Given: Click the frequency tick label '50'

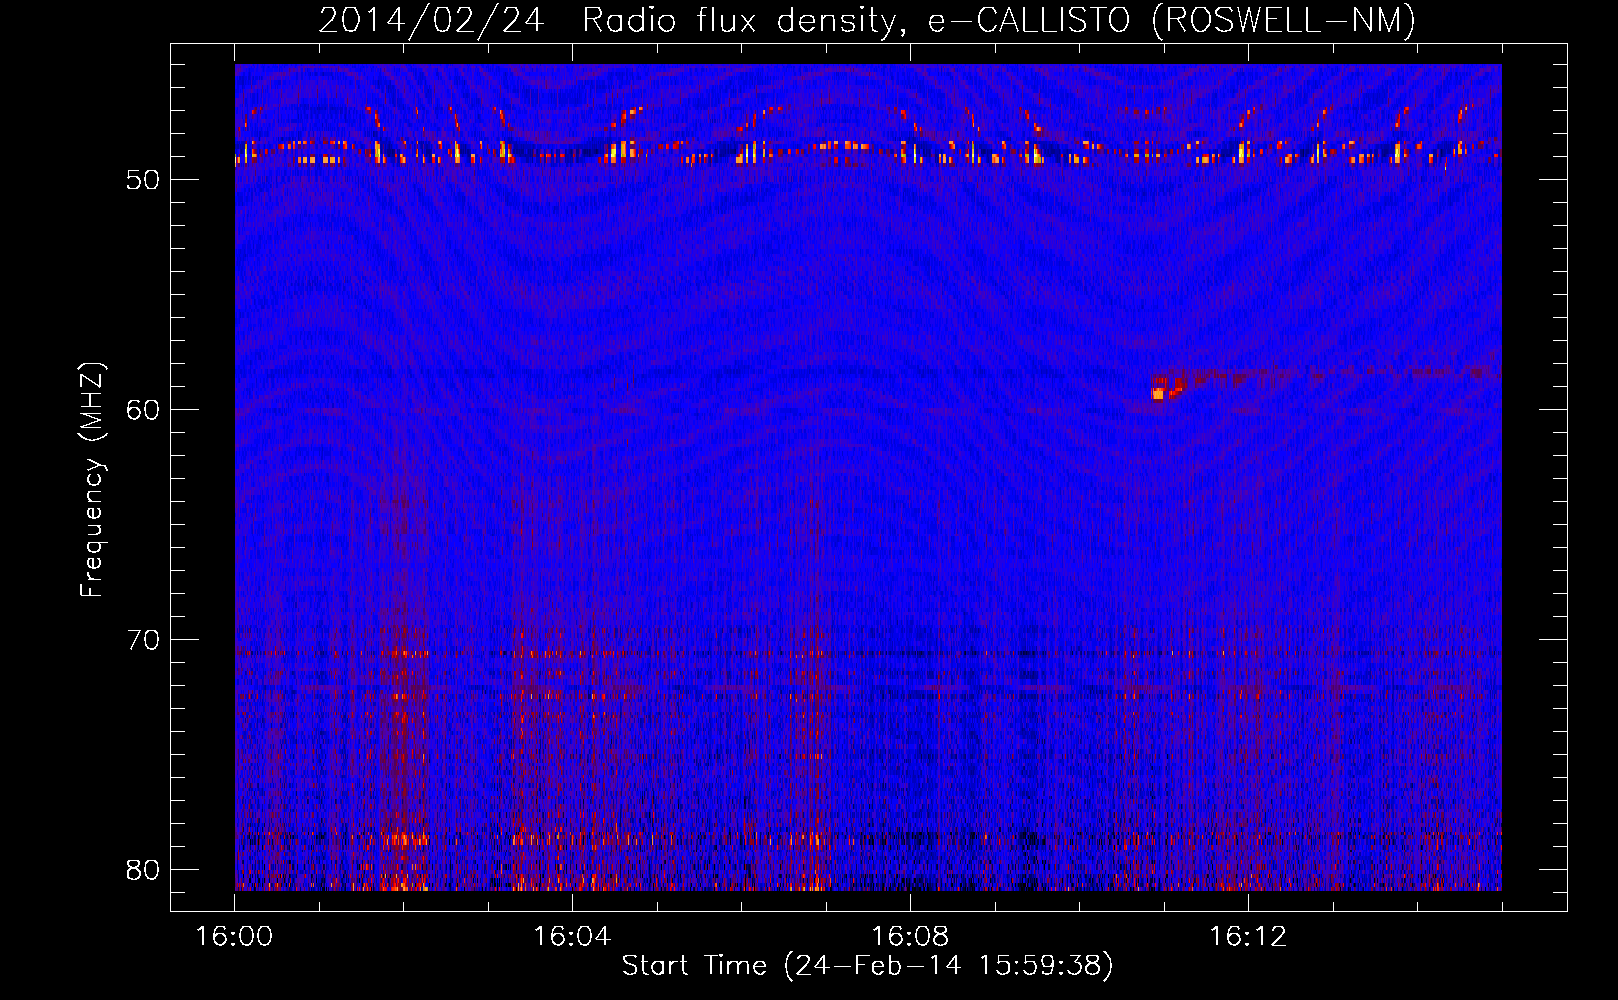Looking at the screenshot, I should [x=144, y=180].
